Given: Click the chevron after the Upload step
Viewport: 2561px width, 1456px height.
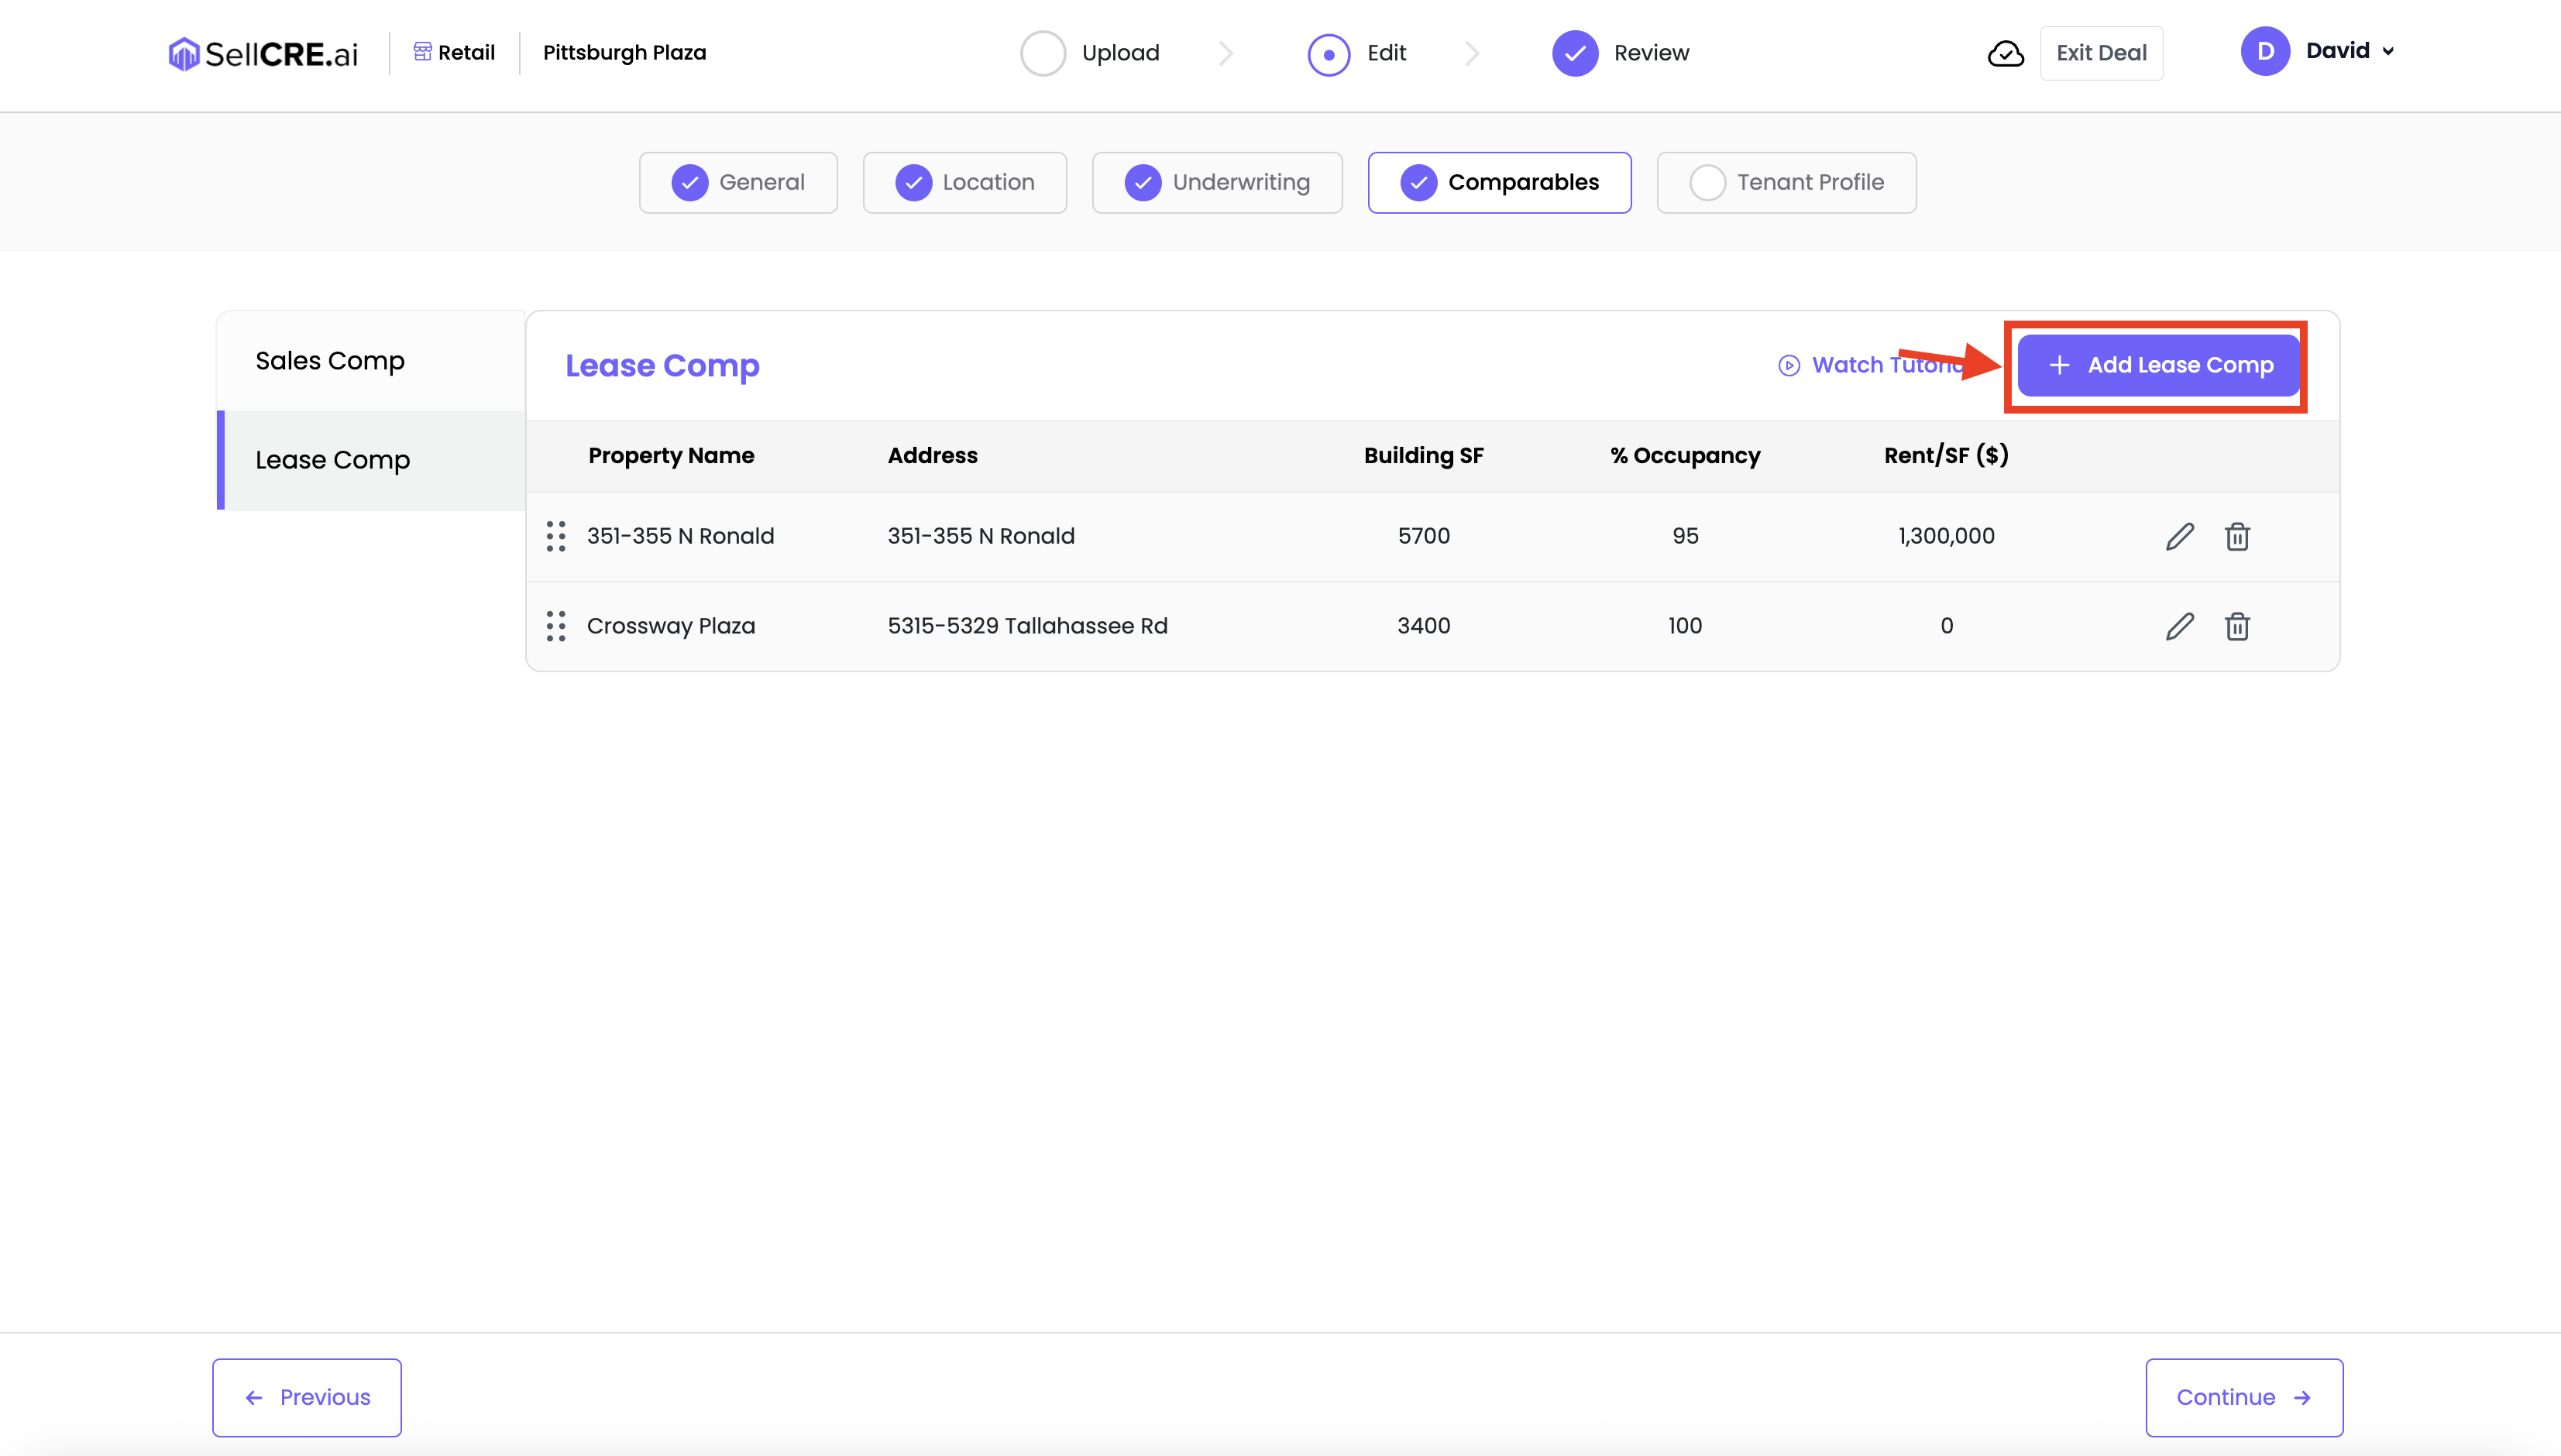Looking at the screenshot, I should [1226, 54].
